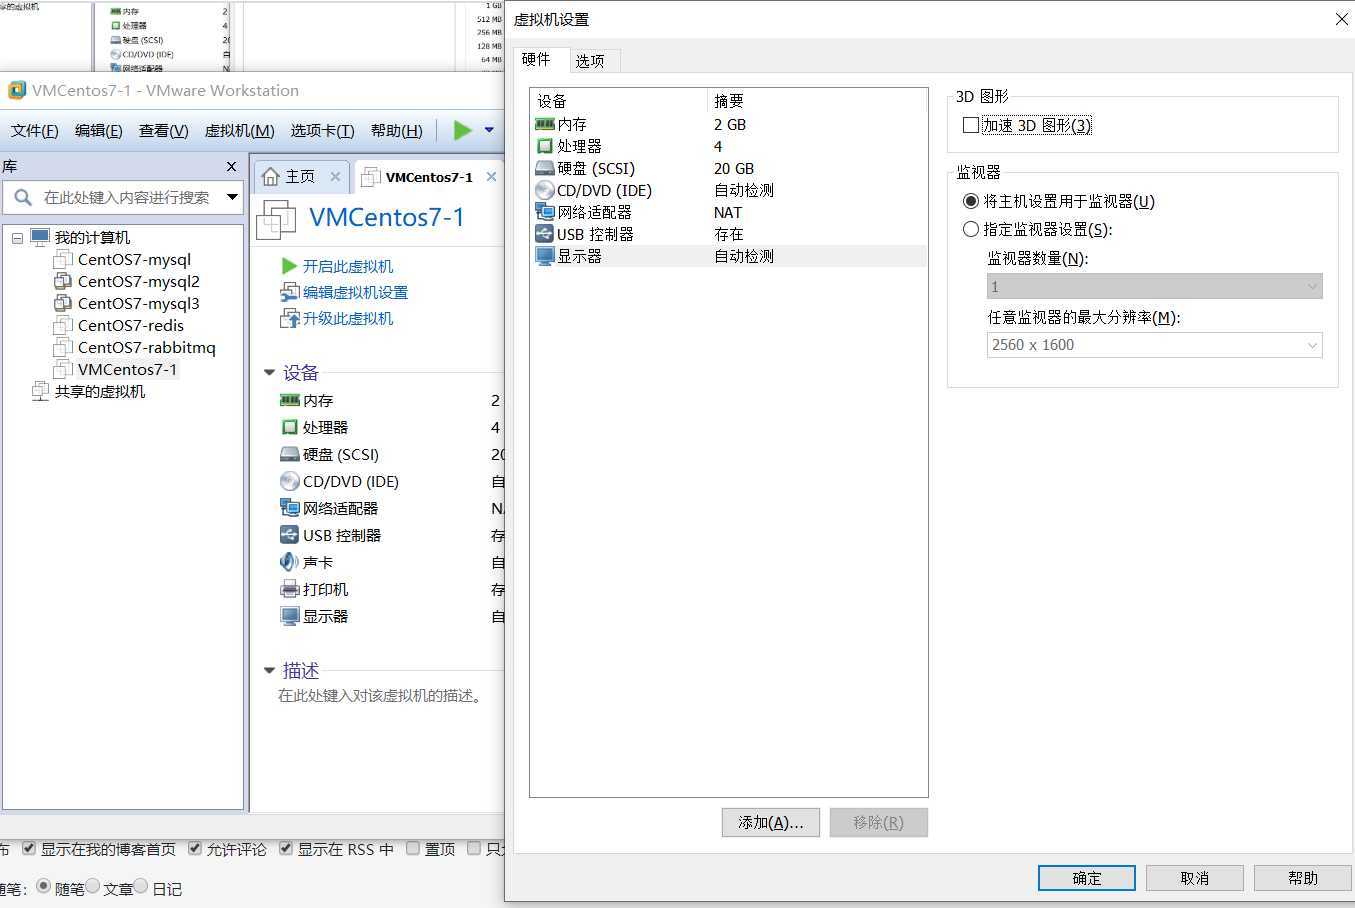This screenshot has width=1355, height=908.
Task: Click the upgrade VM icon next to 升级此虚拟机
Action: tap(290, 318)
